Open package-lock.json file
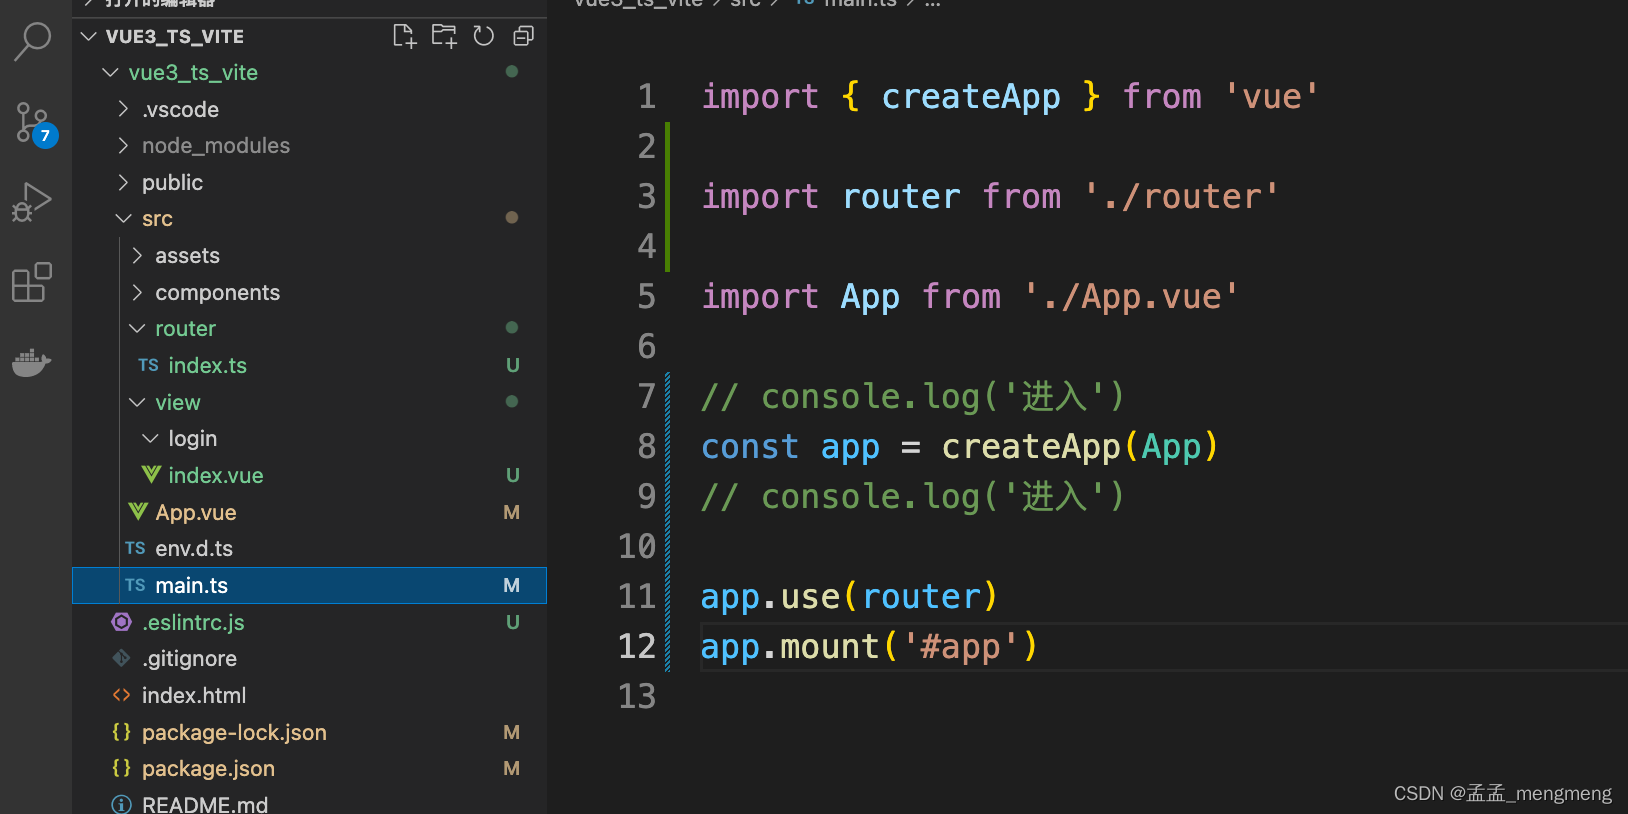The height and width of the screenshot is (814, 1628). (309, 732)
